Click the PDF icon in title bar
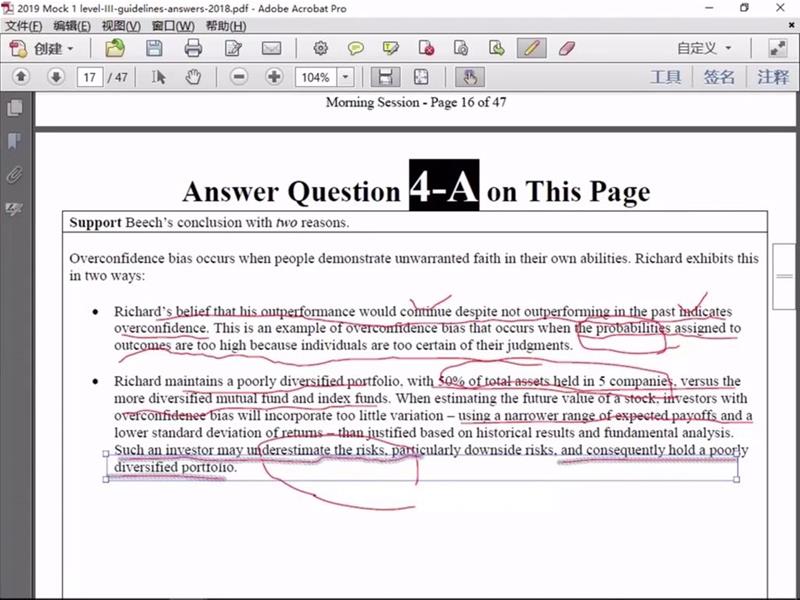The width and height of the screenshot is (800, 600). pyautogui.click(x=8, y=8)
